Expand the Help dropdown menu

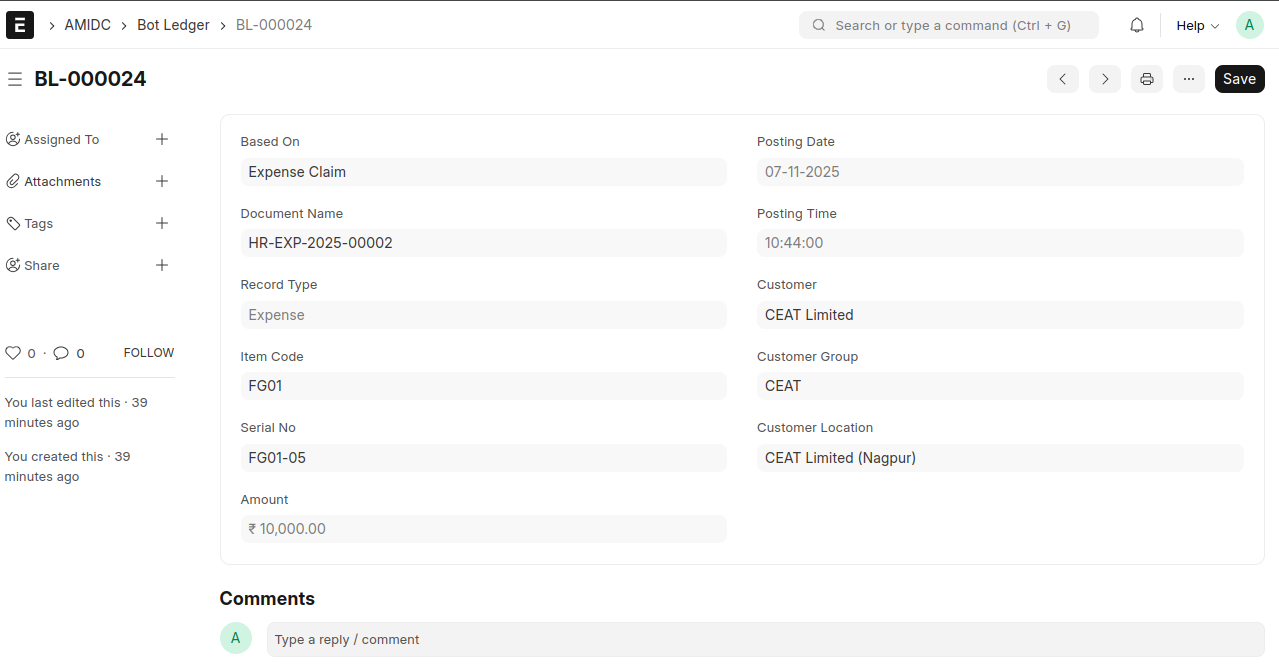1197,25
